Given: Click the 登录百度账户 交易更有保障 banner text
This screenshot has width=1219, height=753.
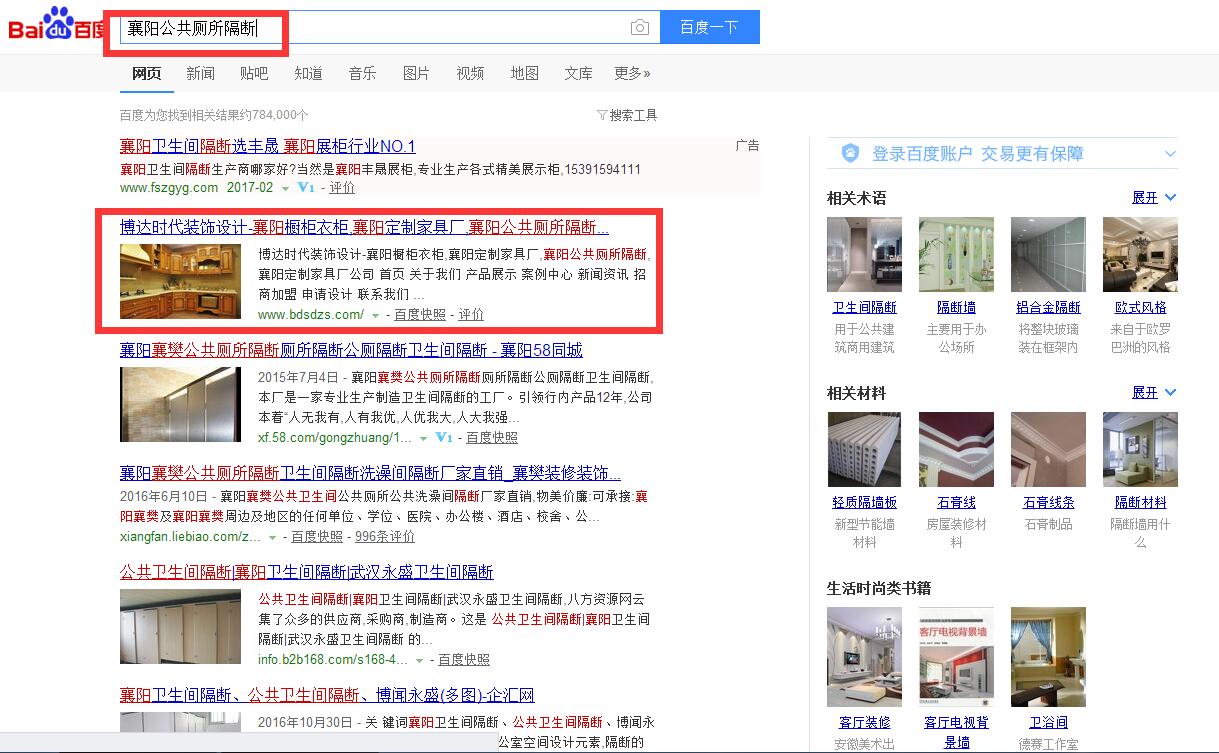Looking at the screenshot, I should [x=978, y=154].
